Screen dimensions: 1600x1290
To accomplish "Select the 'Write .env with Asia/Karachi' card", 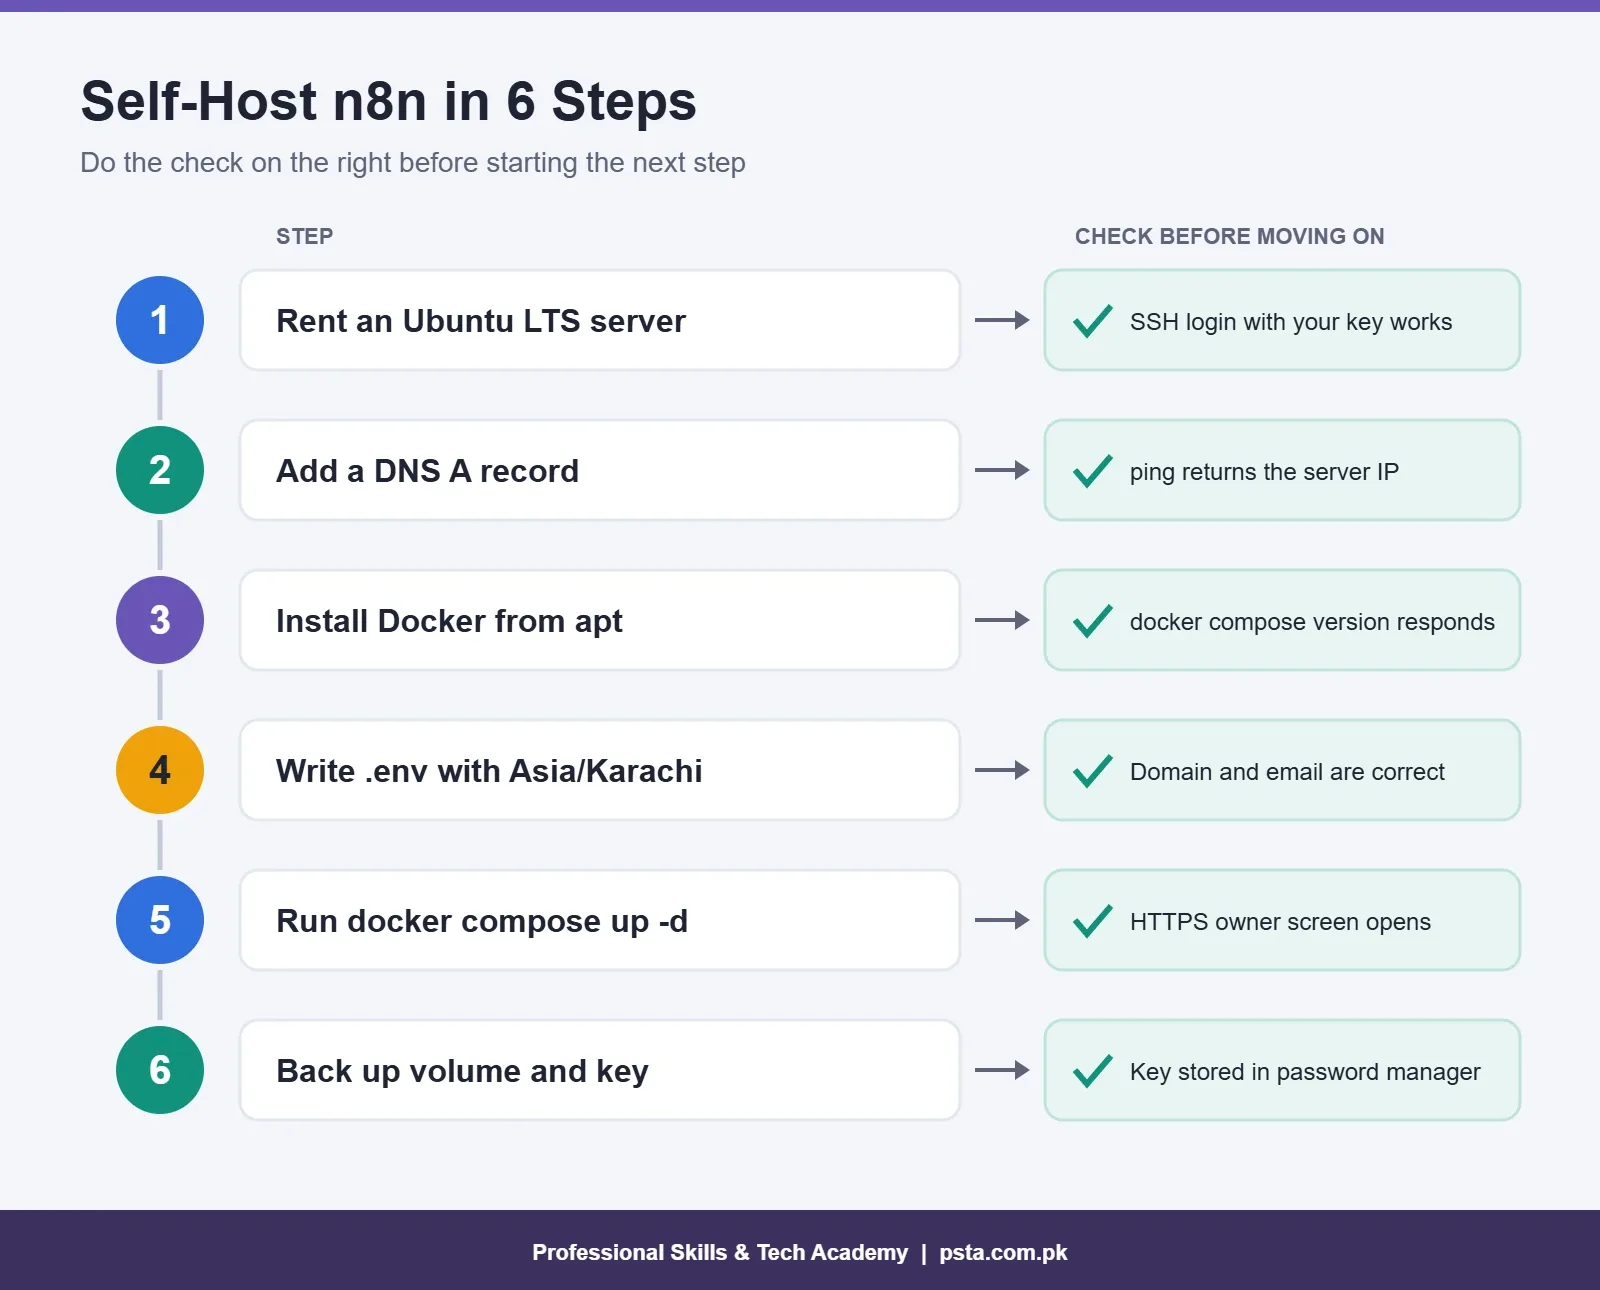I will click(x=600, y=770).
